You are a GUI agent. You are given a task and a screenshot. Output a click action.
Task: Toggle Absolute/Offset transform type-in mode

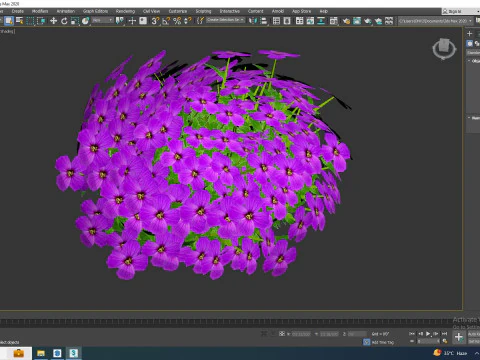(282, 333)
